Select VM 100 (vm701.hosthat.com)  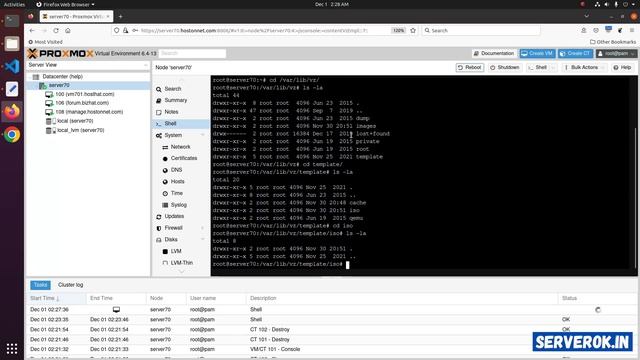point(84,94)
